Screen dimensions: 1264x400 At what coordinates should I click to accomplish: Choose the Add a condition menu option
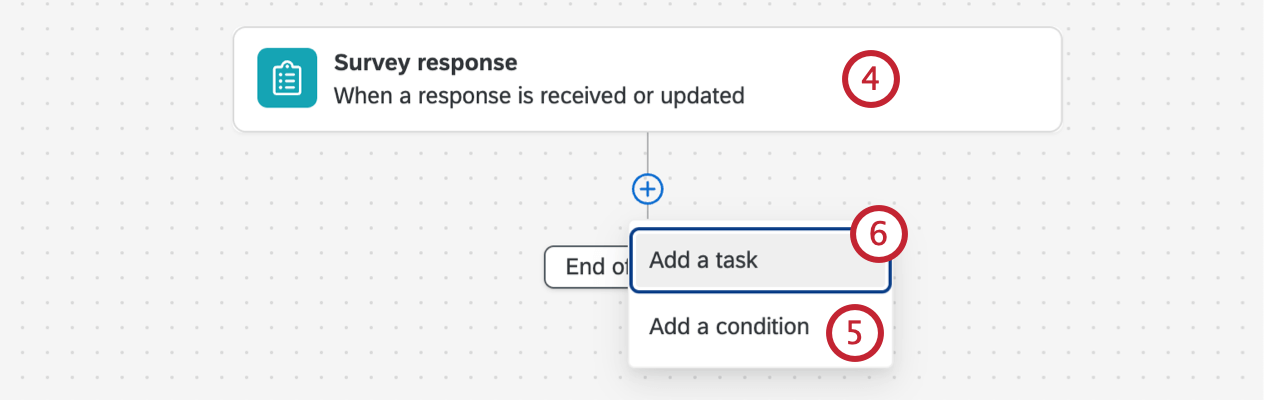pyautogui.click(x=729, y=326)
